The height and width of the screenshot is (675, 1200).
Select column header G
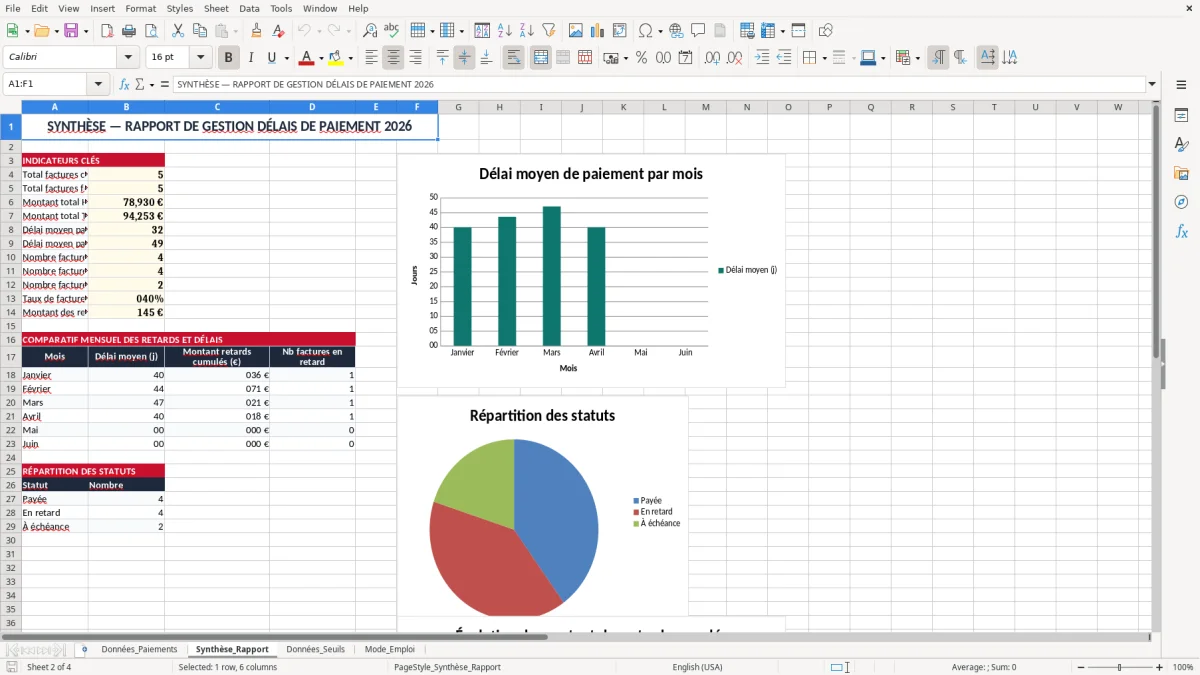point(458,107)
